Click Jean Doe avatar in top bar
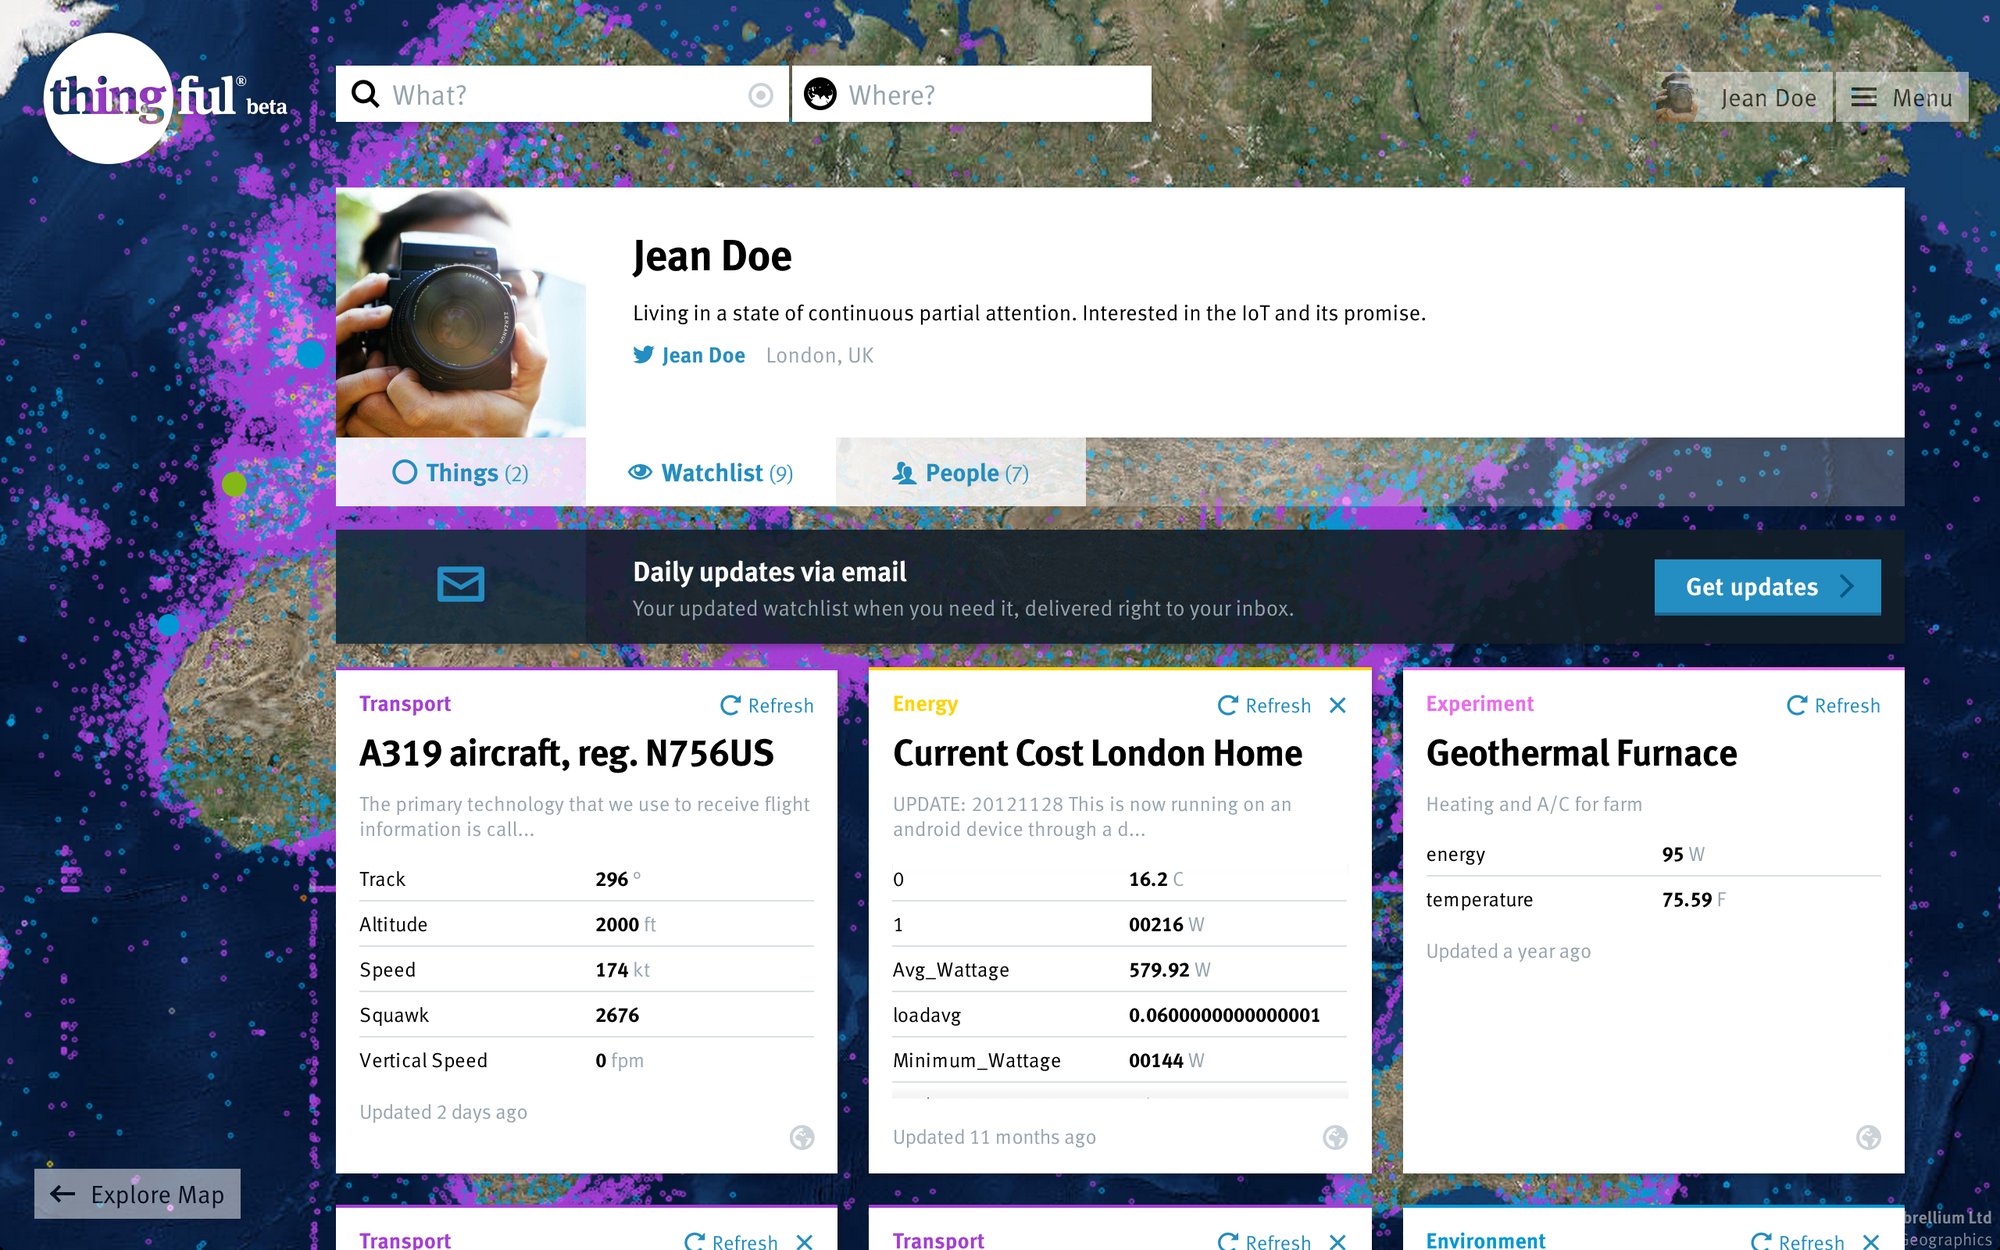The height and width of the screenshot is (1250, 2000). (1676, 97)
